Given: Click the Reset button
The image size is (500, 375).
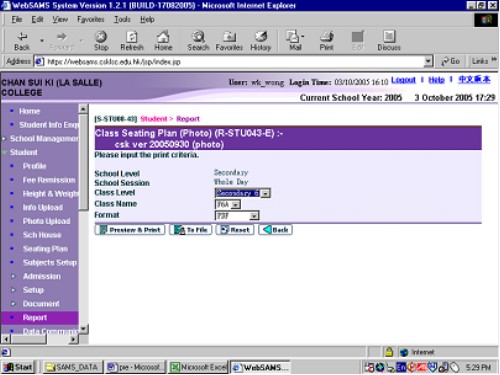Looking at the screenshot, I should point(235,230).
